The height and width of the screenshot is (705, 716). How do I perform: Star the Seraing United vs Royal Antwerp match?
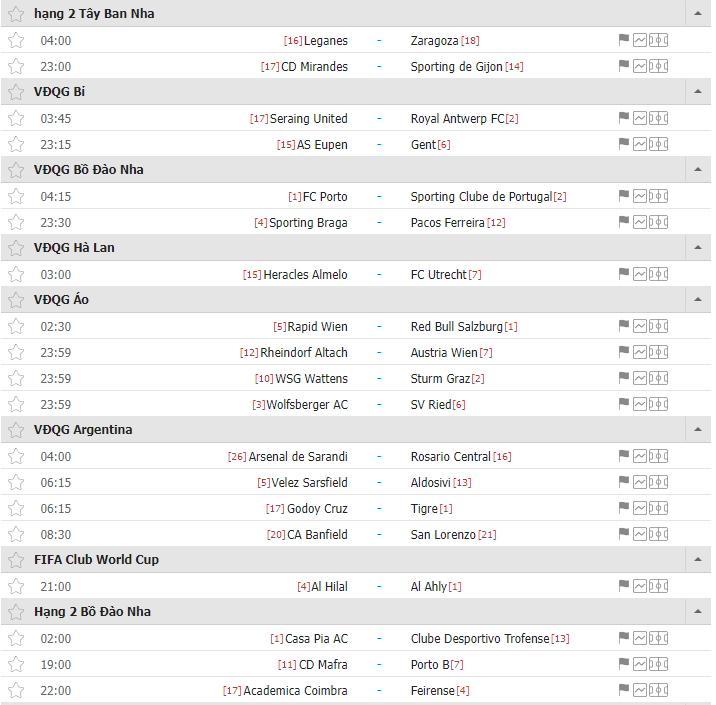pos(15,118)
